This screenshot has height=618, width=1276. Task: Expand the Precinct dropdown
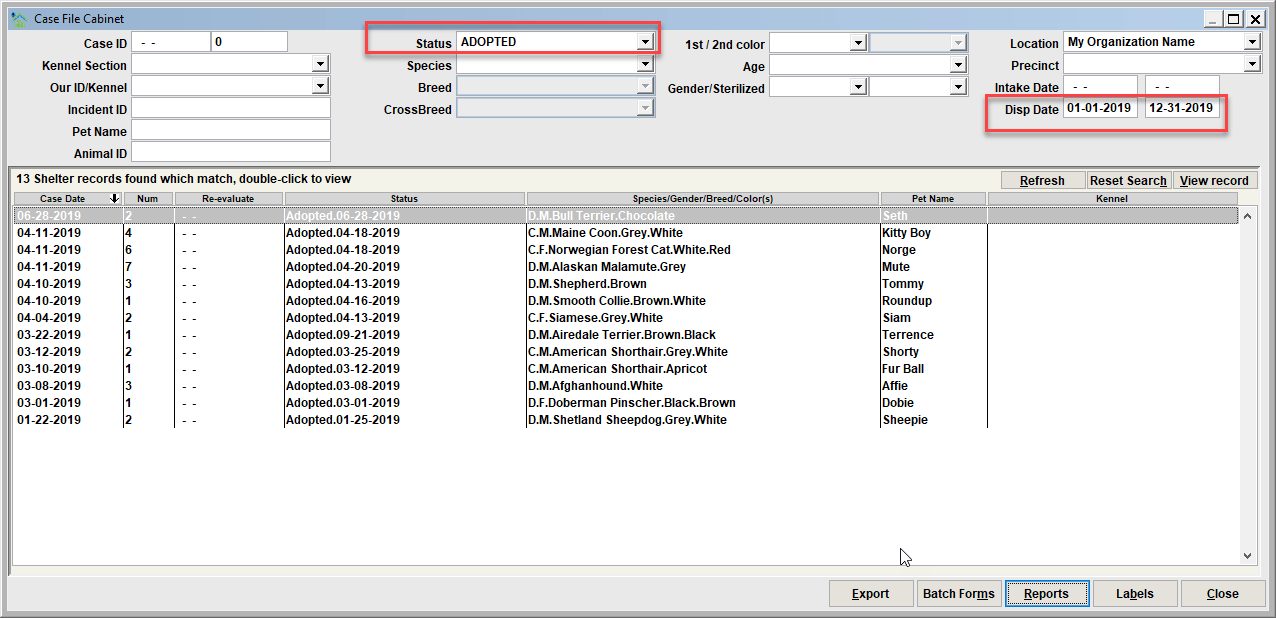click(1252, 64)
